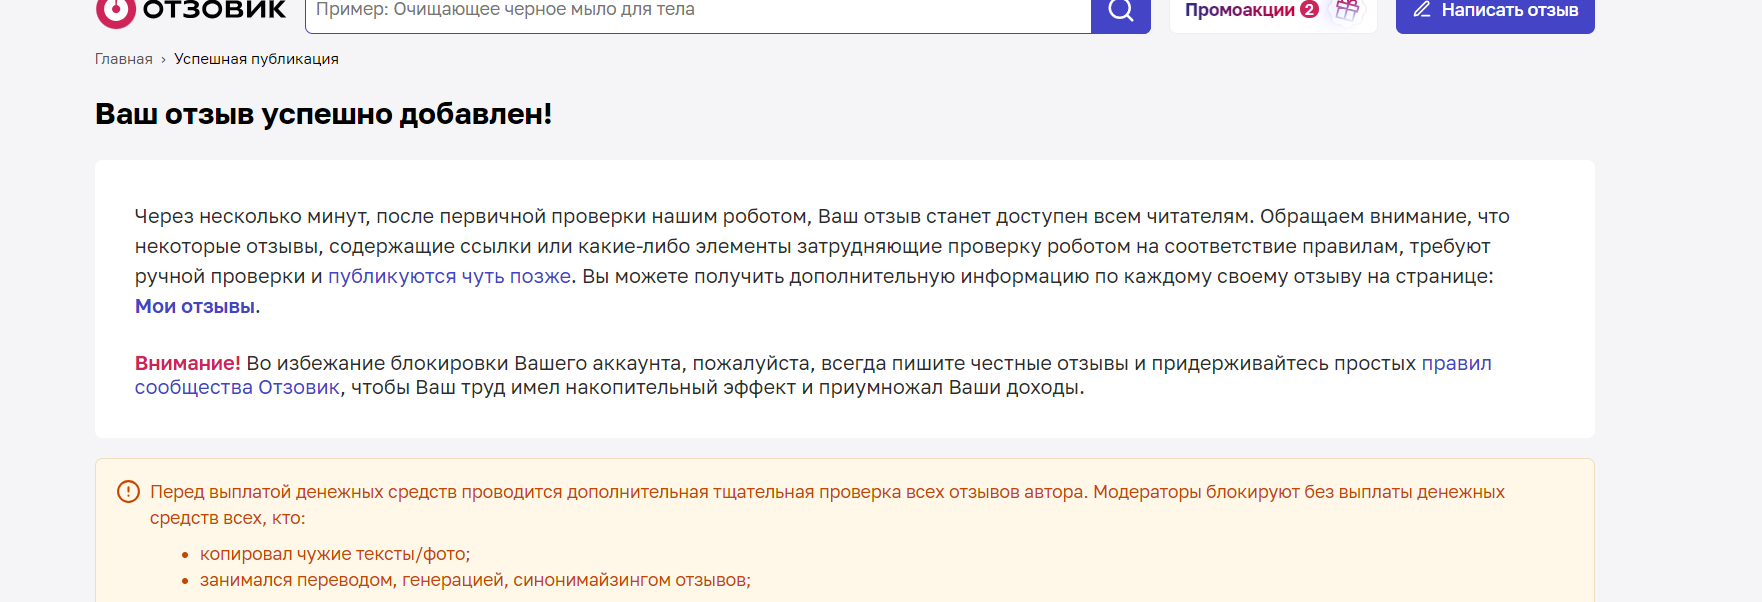This screenshot has height=602, width=1762.
Task: Click the Внимание! warning label
Action: (x=188, y=364)
